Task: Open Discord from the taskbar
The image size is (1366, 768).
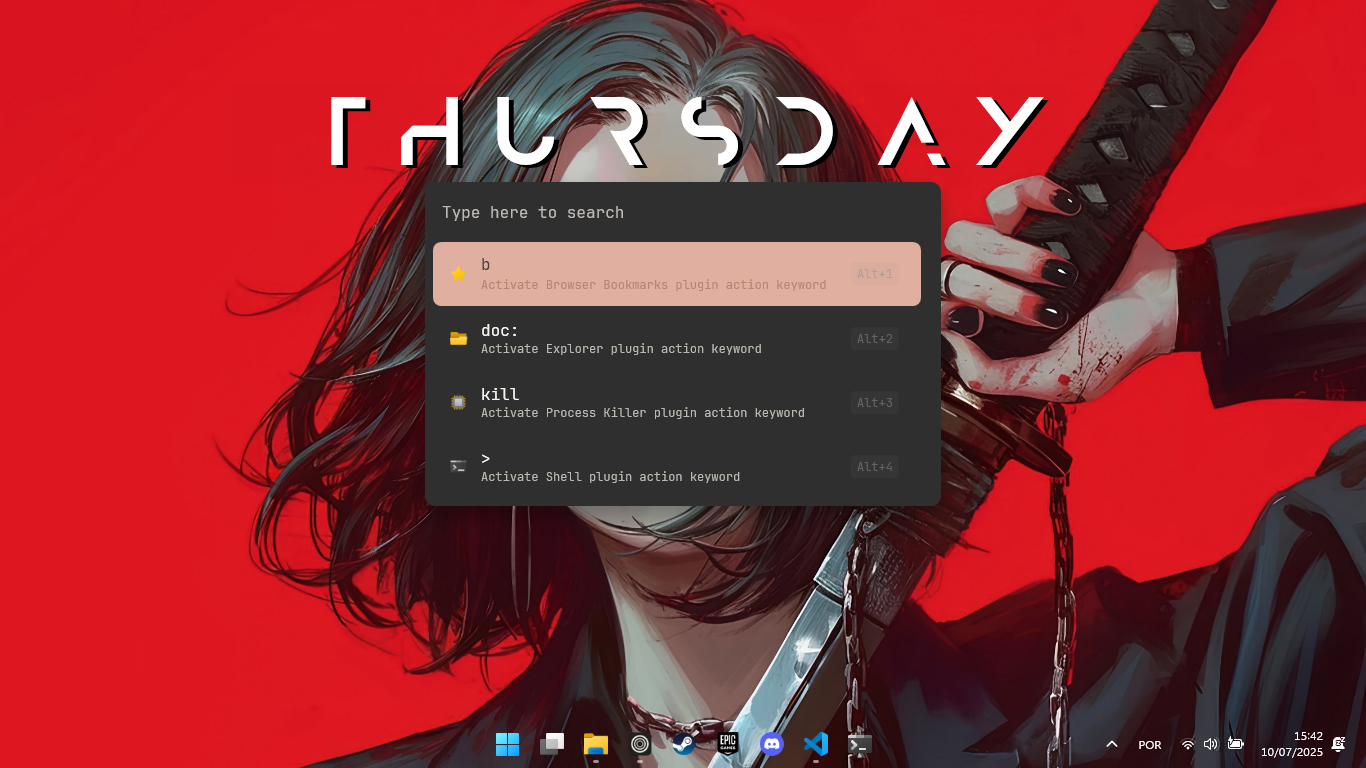Action: pyautogui.click(x=772, y=744)
